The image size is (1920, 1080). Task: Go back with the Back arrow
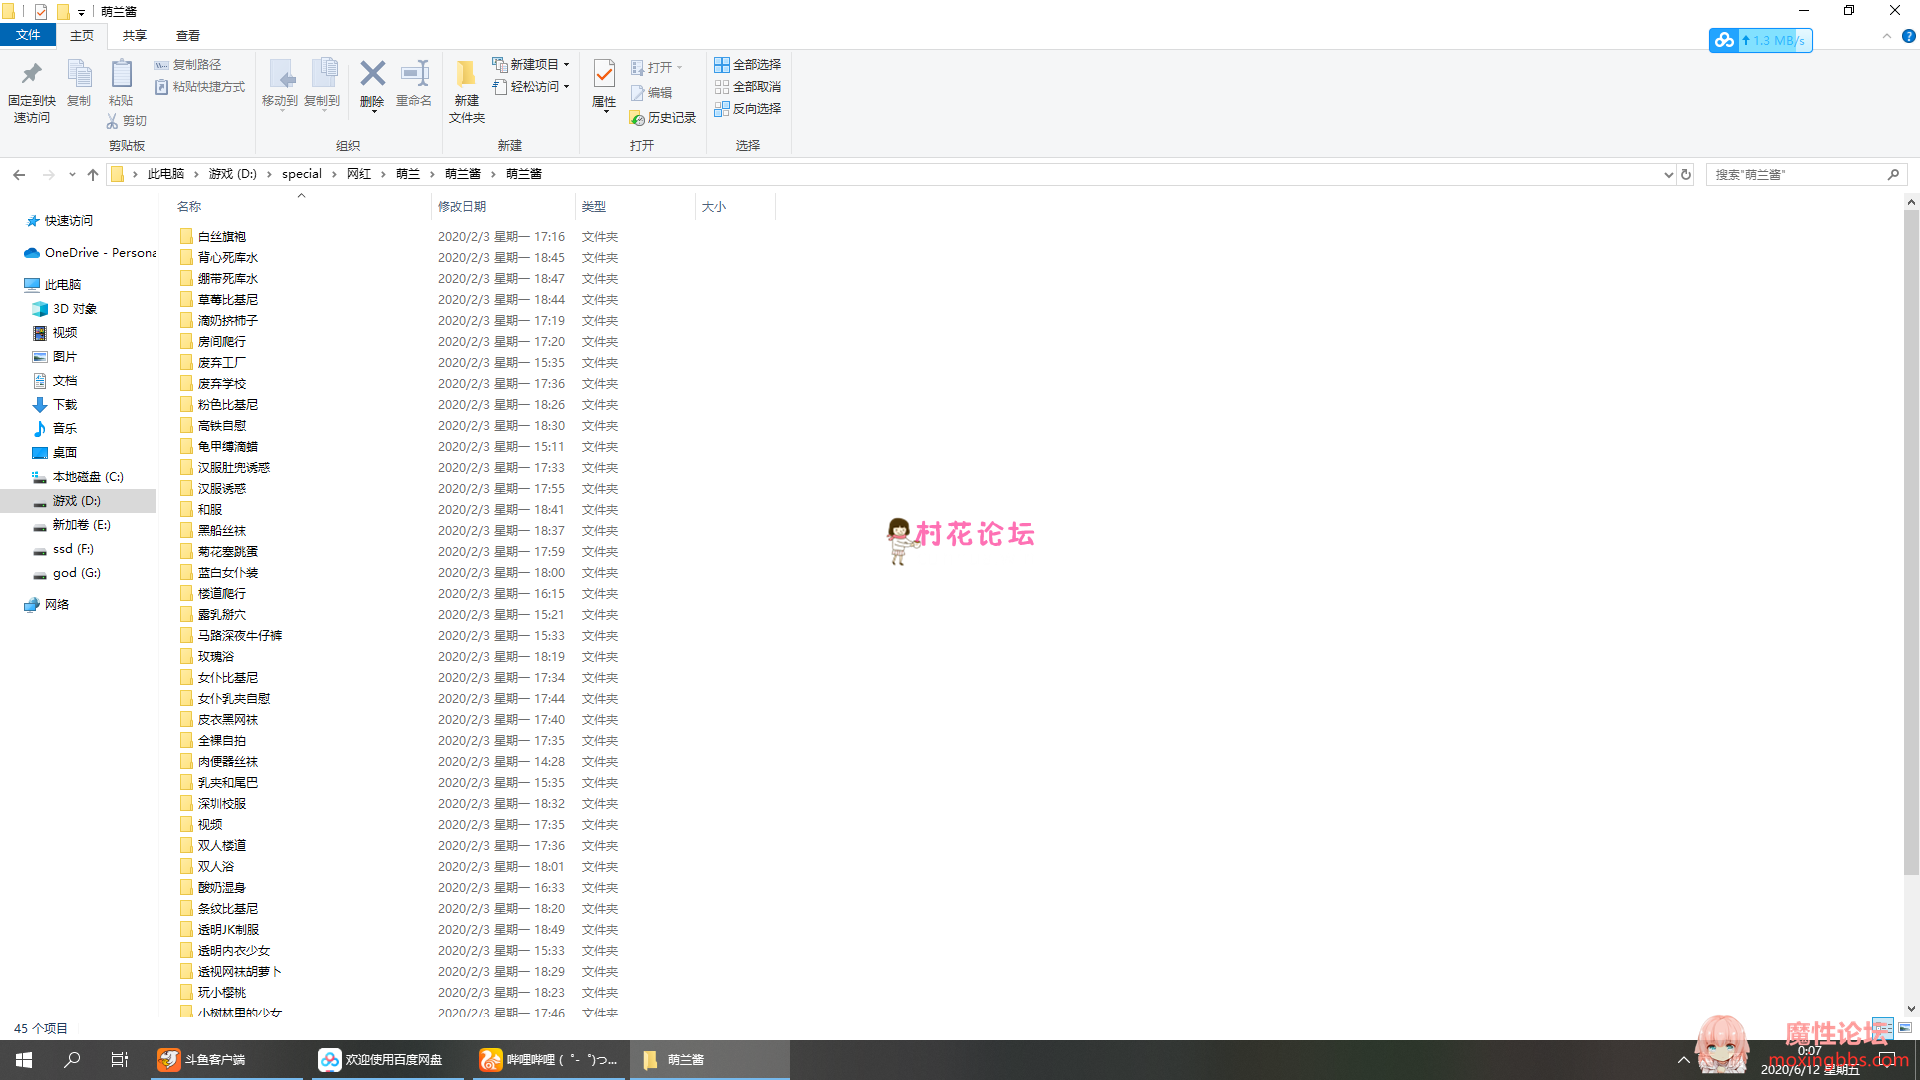pos(19,175)
